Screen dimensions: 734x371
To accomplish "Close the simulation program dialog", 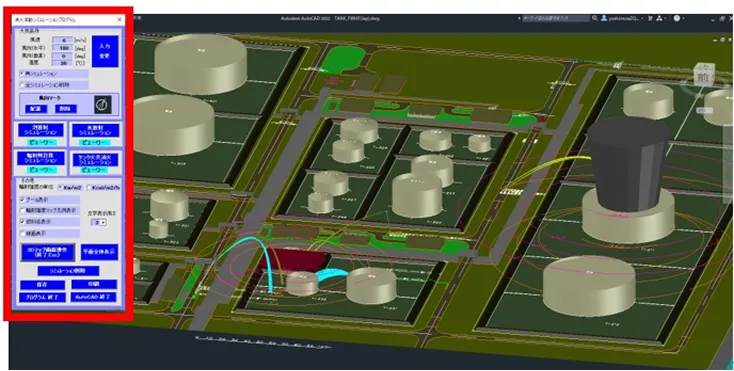I will [119, 20].
